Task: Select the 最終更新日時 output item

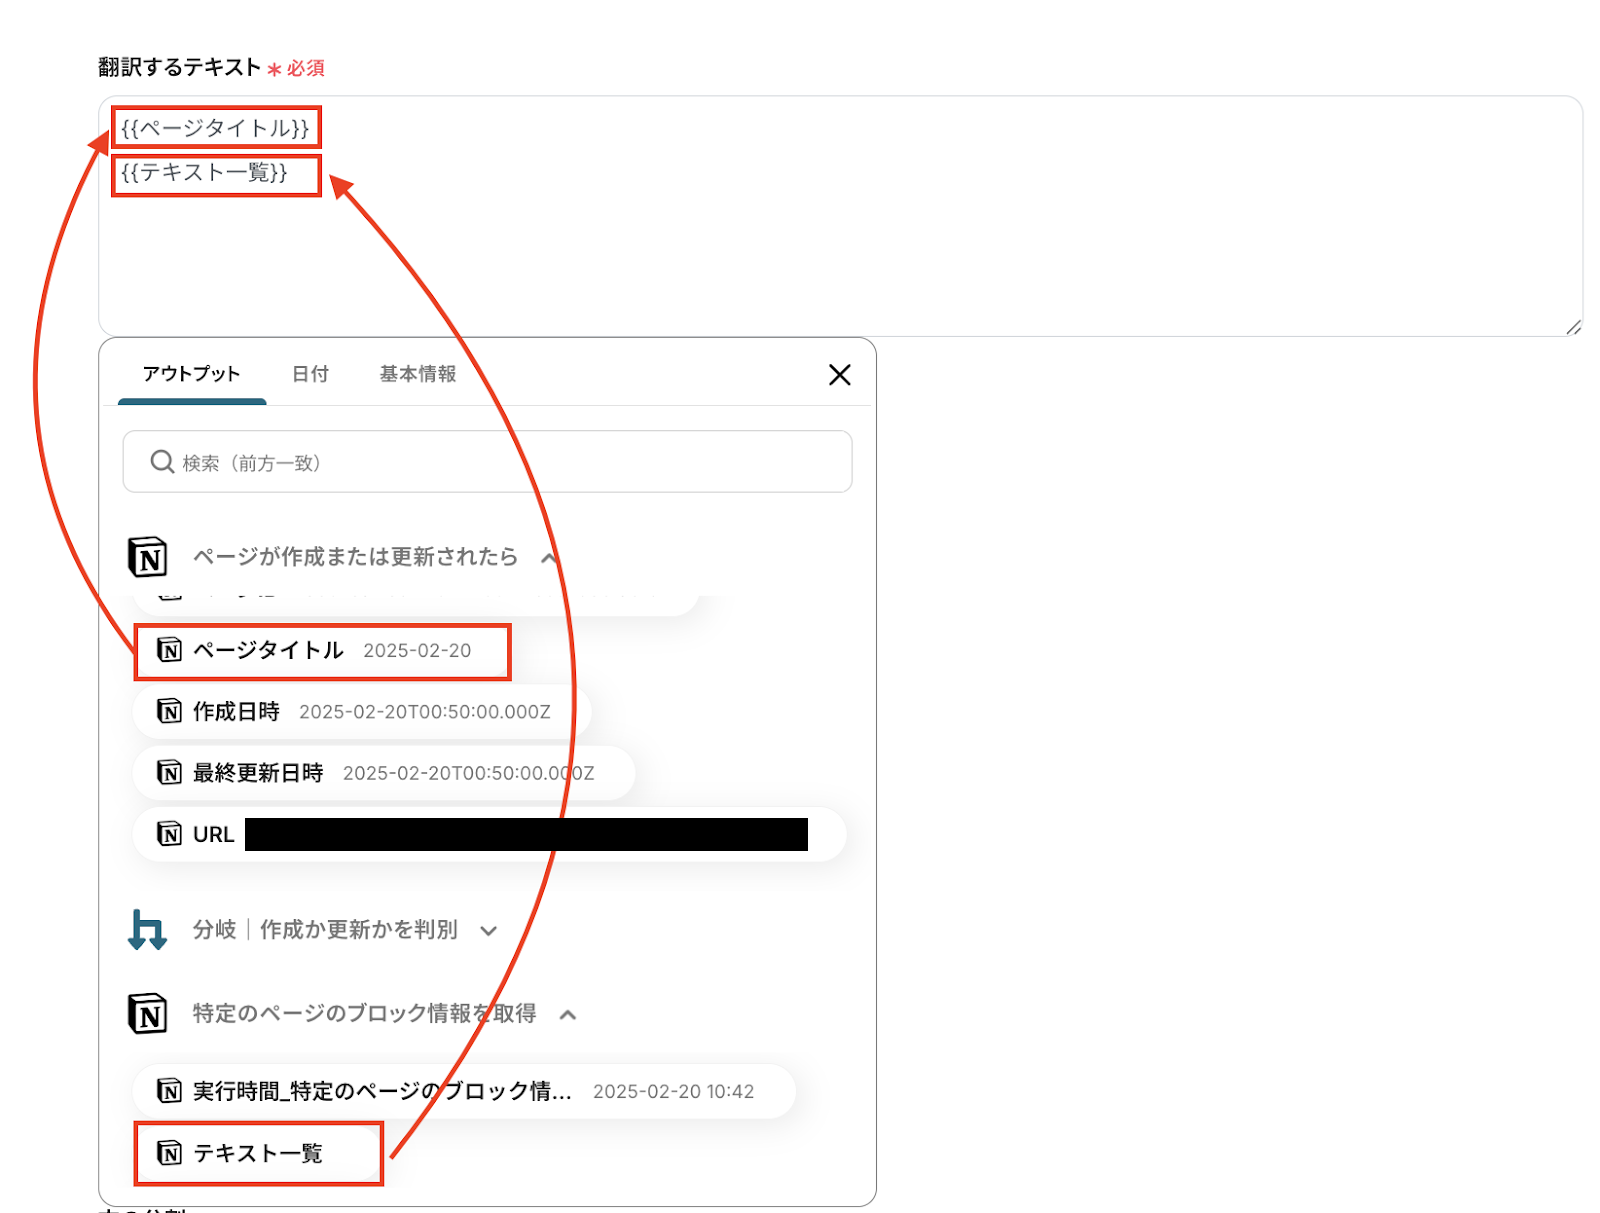Action: coord(384,773)
